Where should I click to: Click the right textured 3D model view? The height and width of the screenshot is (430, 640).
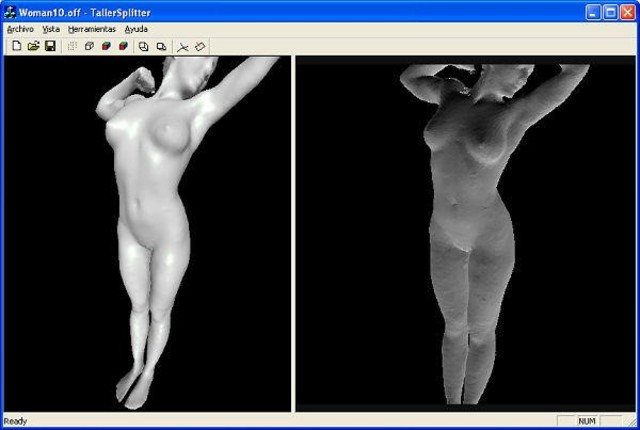tap(465, 234)
